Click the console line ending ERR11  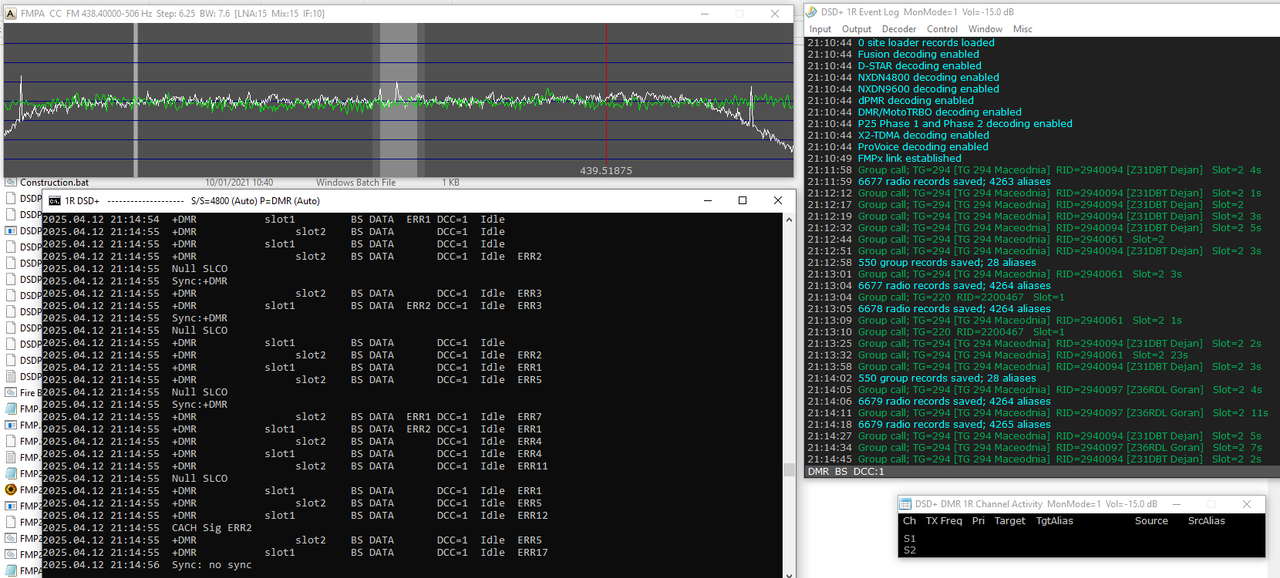(x=295, y=466)
